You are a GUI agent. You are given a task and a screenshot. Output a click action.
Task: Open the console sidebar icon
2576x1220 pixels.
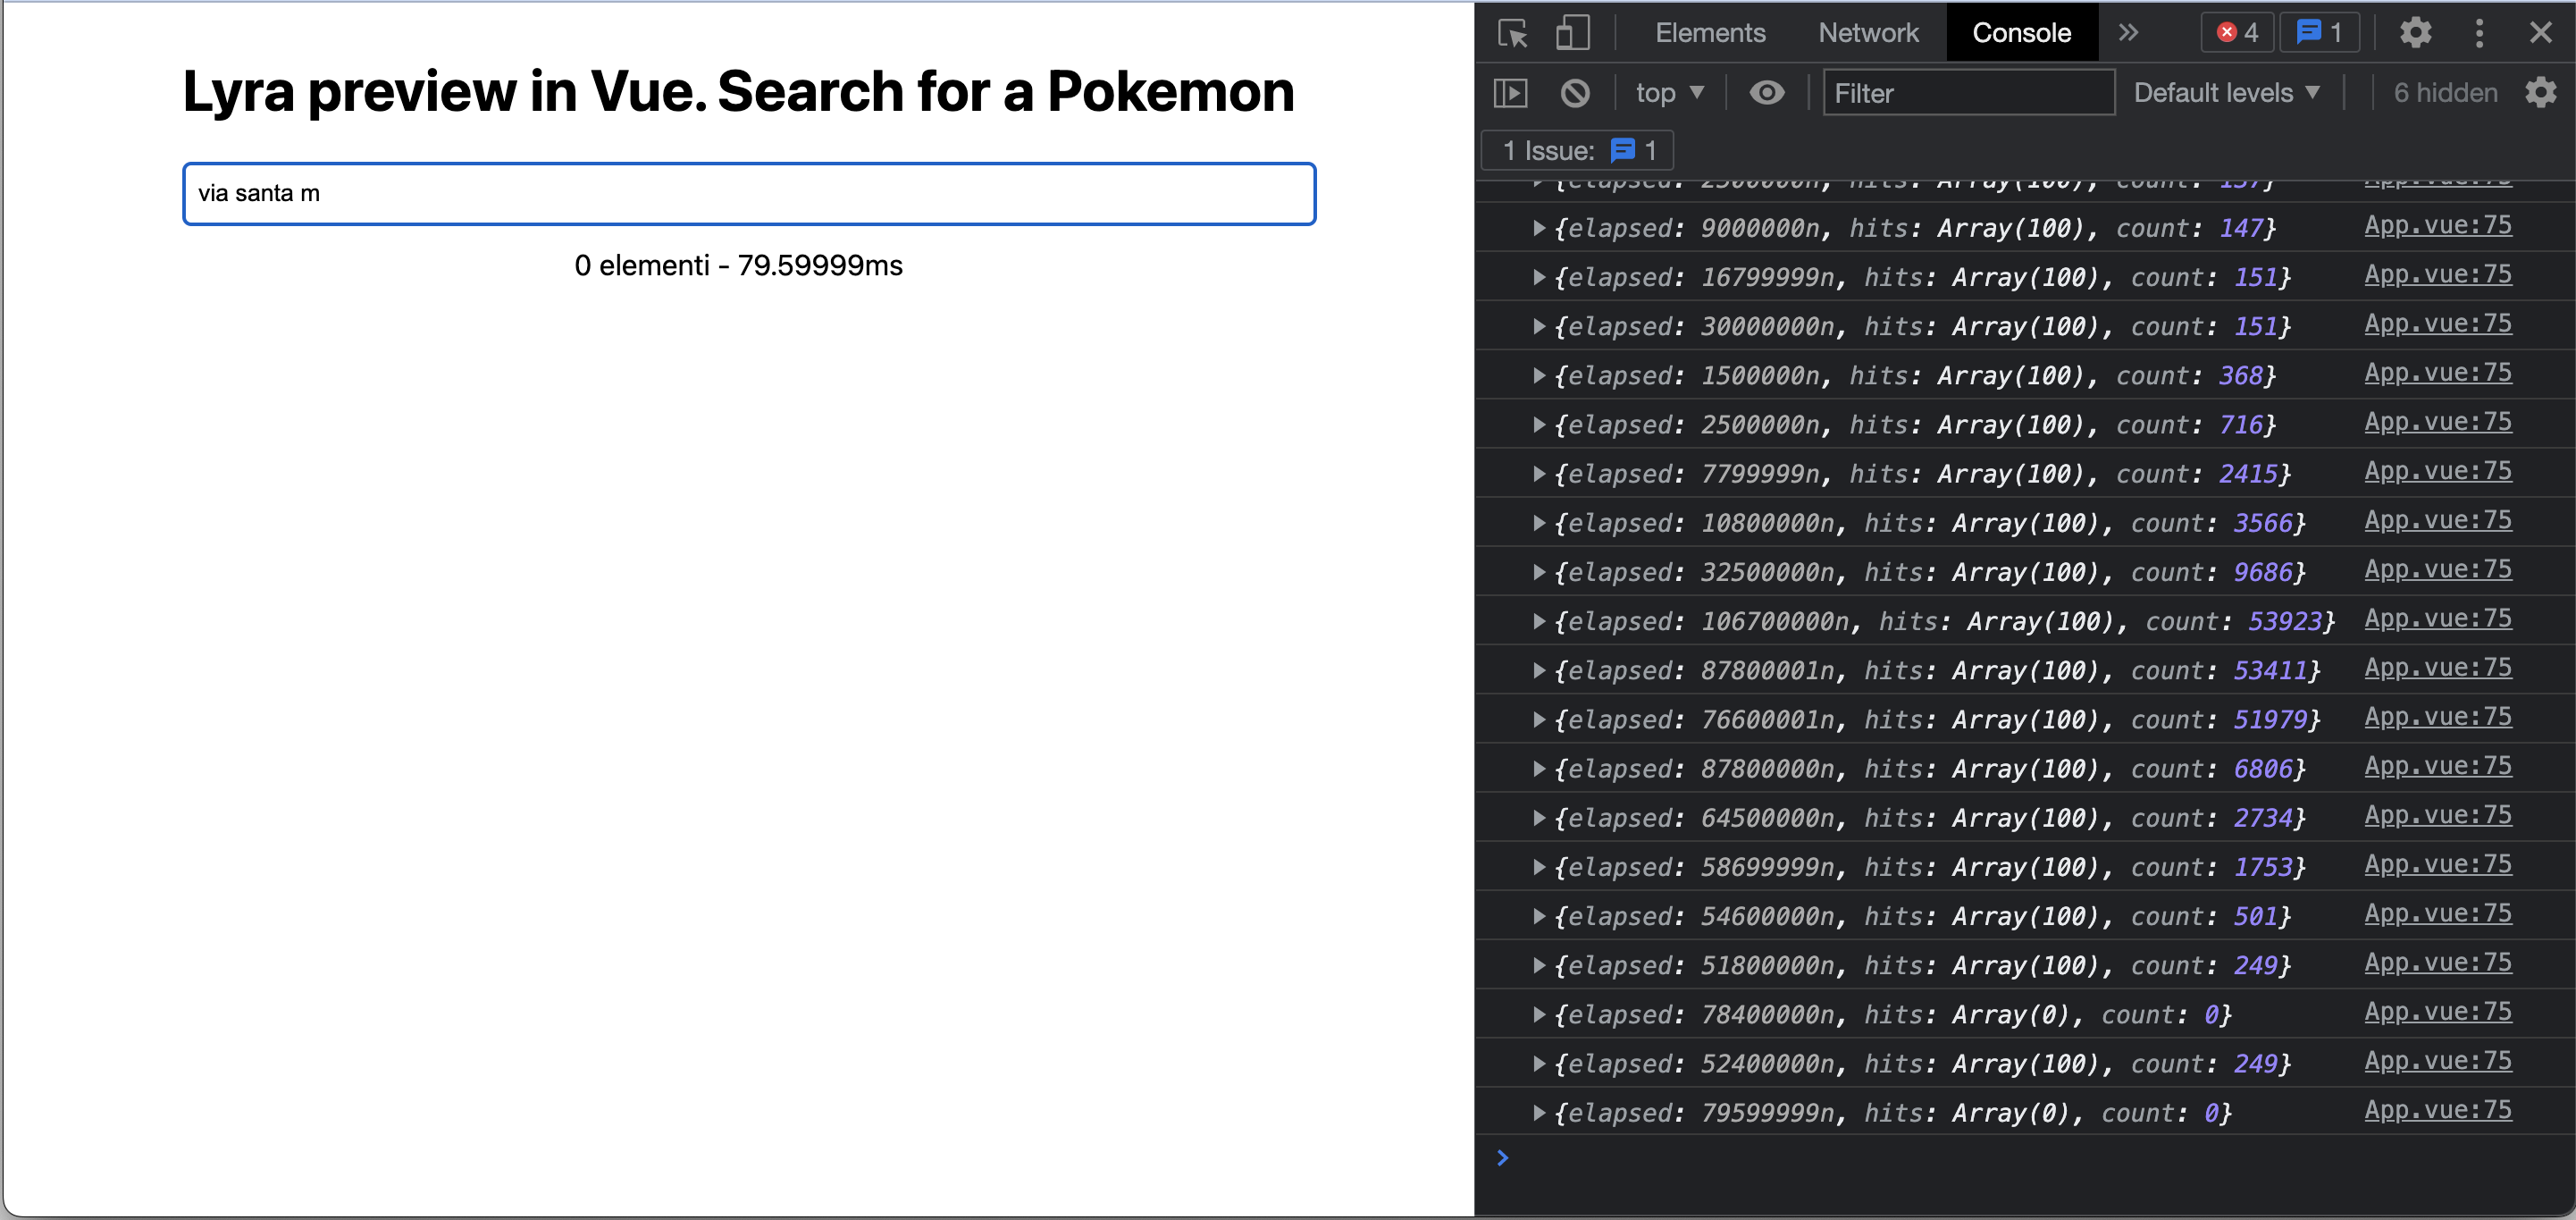point(1512,92)
